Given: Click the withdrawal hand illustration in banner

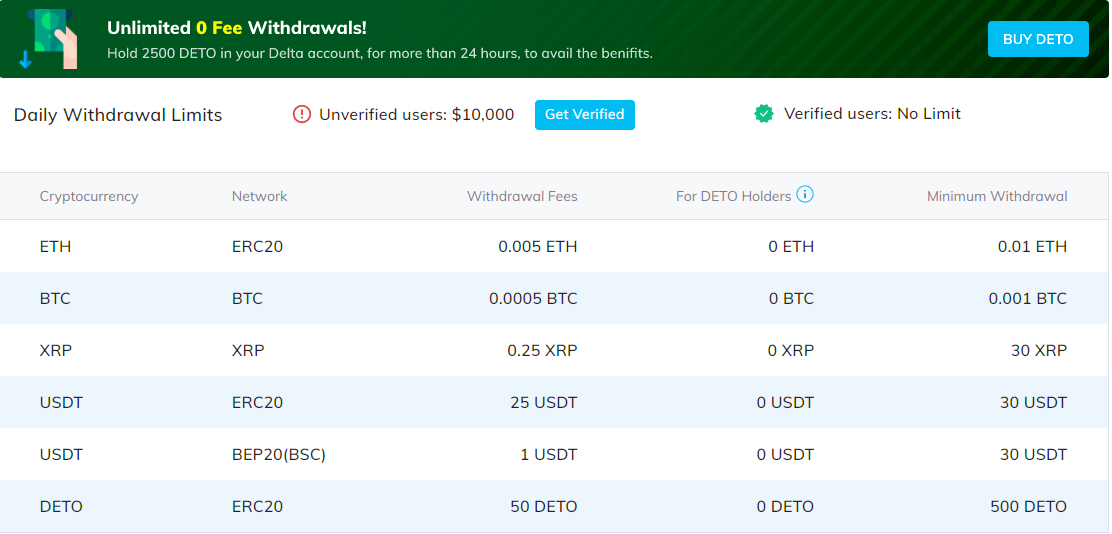Looking at the screenshot, I should tap(50, 40).
